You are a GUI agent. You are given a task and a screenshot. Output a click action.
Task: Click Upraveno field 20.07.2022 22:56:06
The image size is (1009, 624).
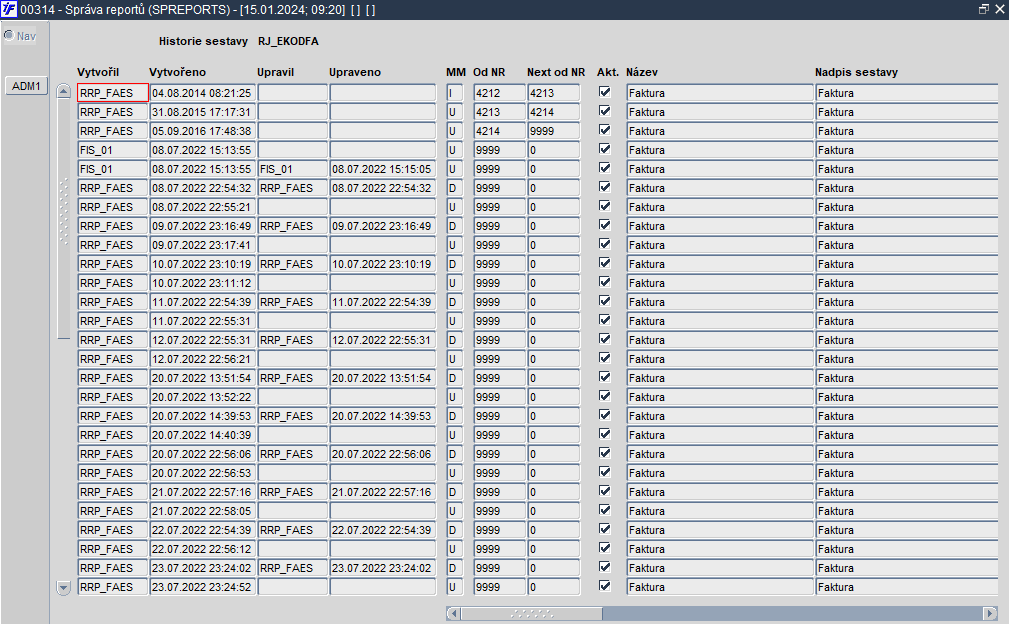point(382,454)
